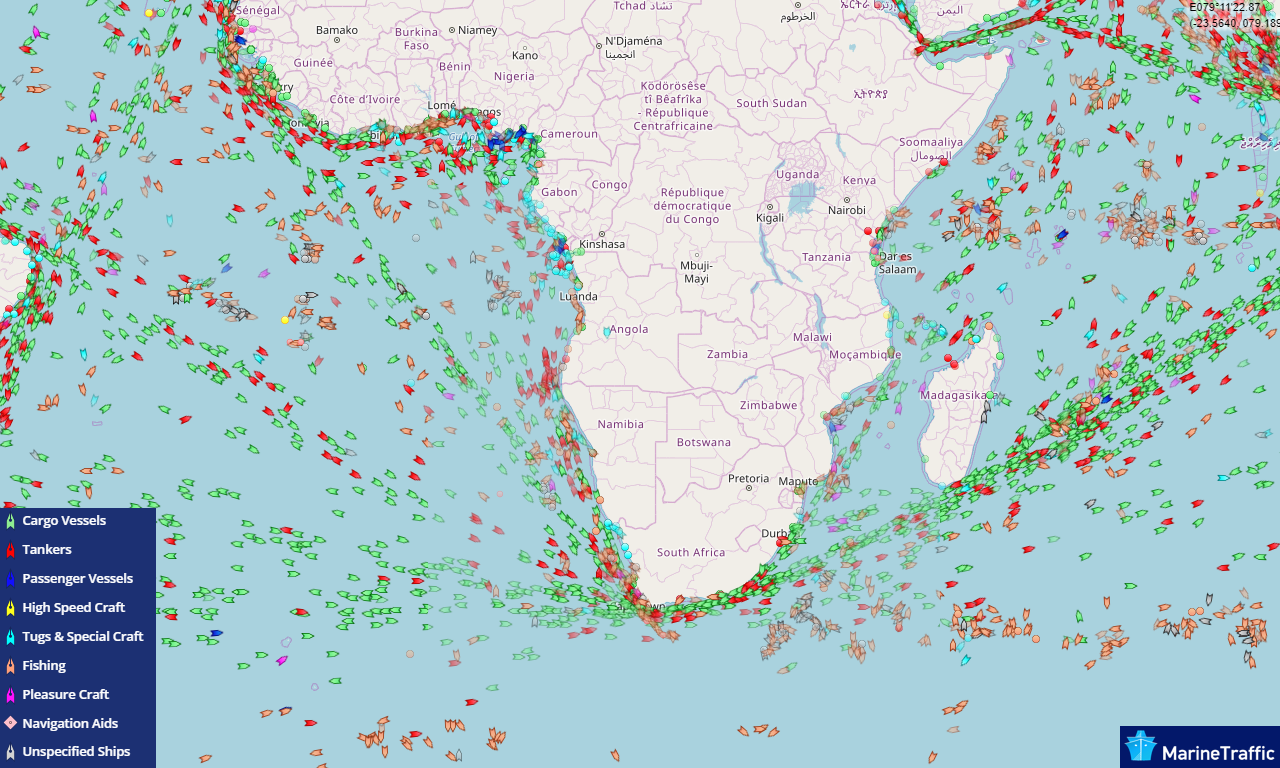Click the Kinshasa city label

[602, 244]
